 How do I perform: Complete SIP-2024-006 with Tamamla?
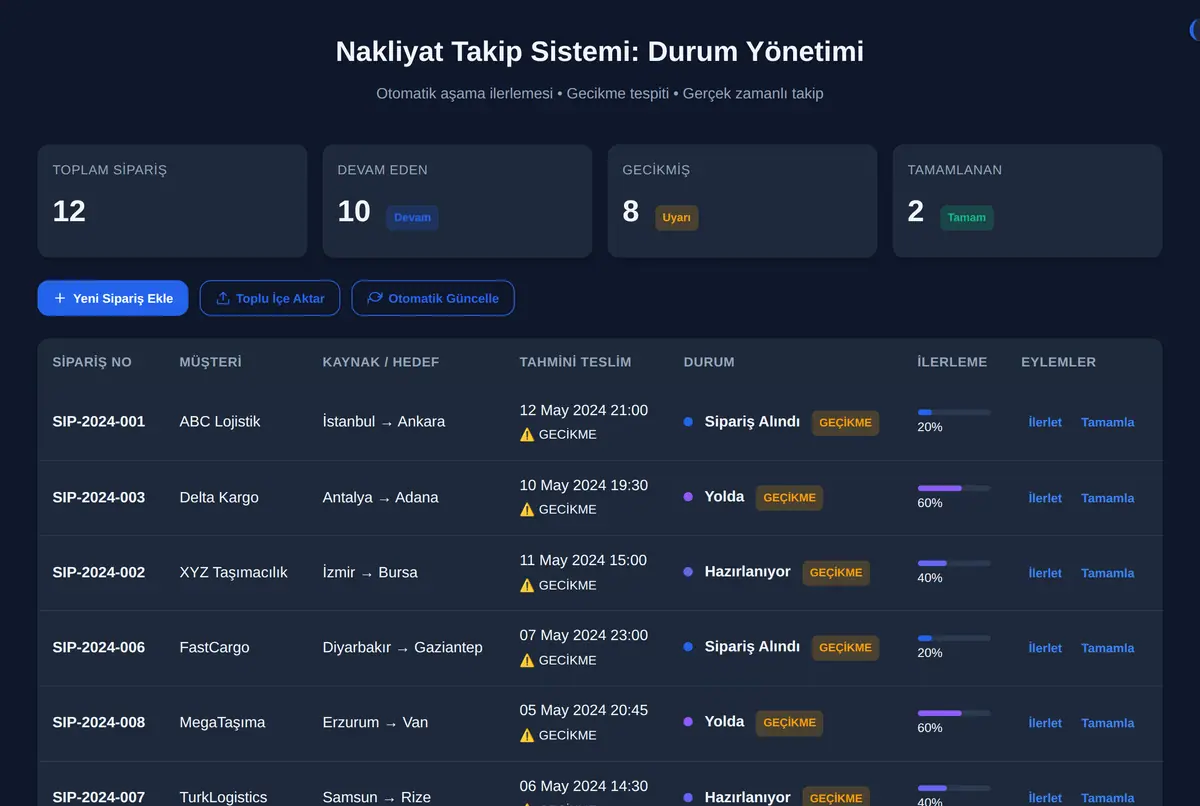(x=1108, y=648)
